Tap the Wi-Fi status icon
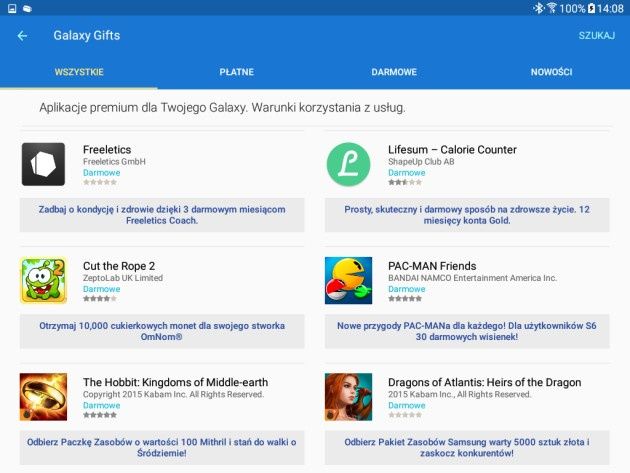Viewport: 630px width, 473px height. [552, 8]
